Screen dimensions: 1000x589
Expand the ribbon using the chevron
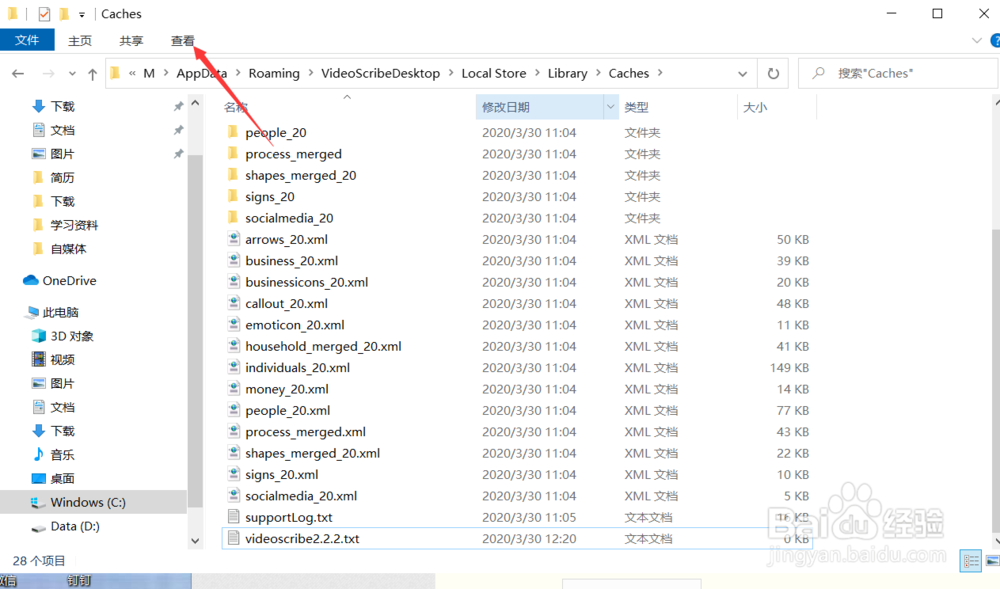[976, 41]
